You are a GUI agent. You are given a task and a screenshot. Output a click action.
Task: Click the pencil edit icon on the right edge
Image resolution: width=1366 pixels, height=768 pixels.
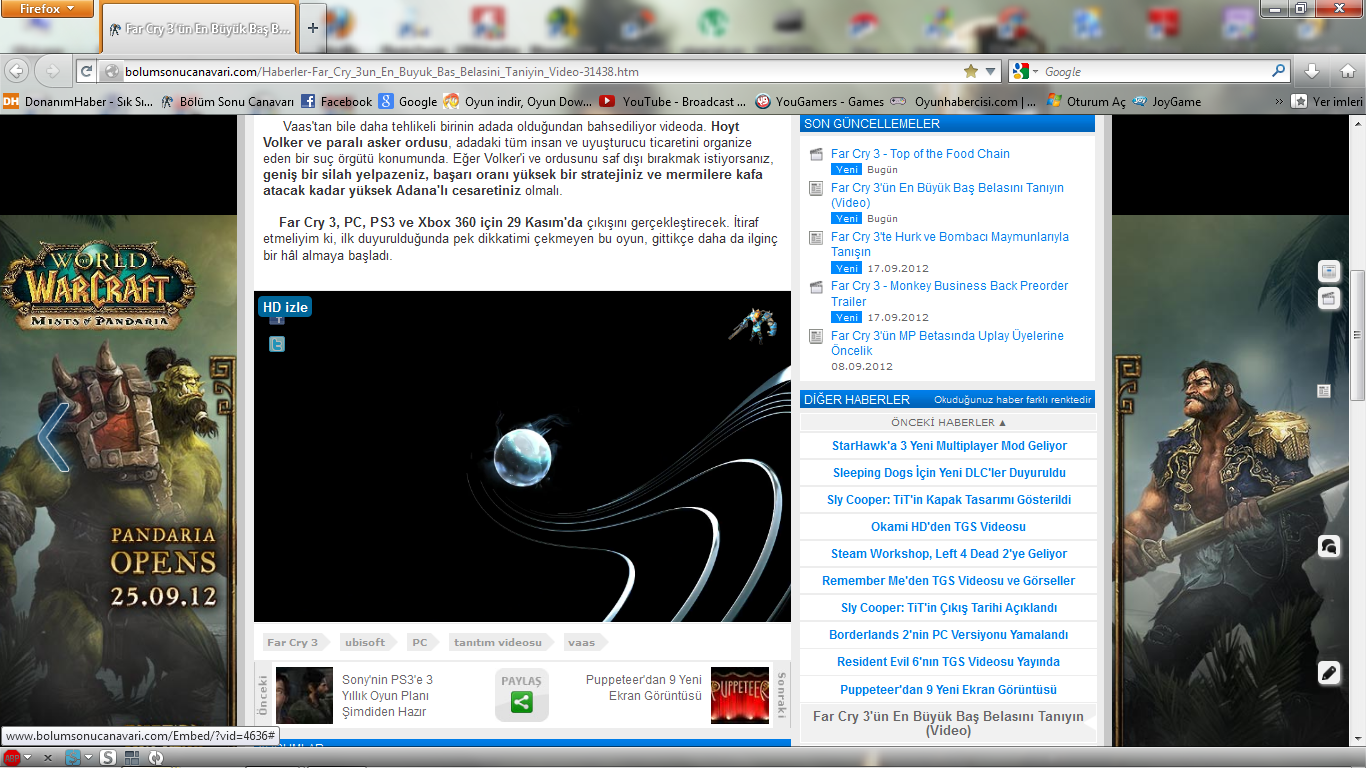(1329, 673)
